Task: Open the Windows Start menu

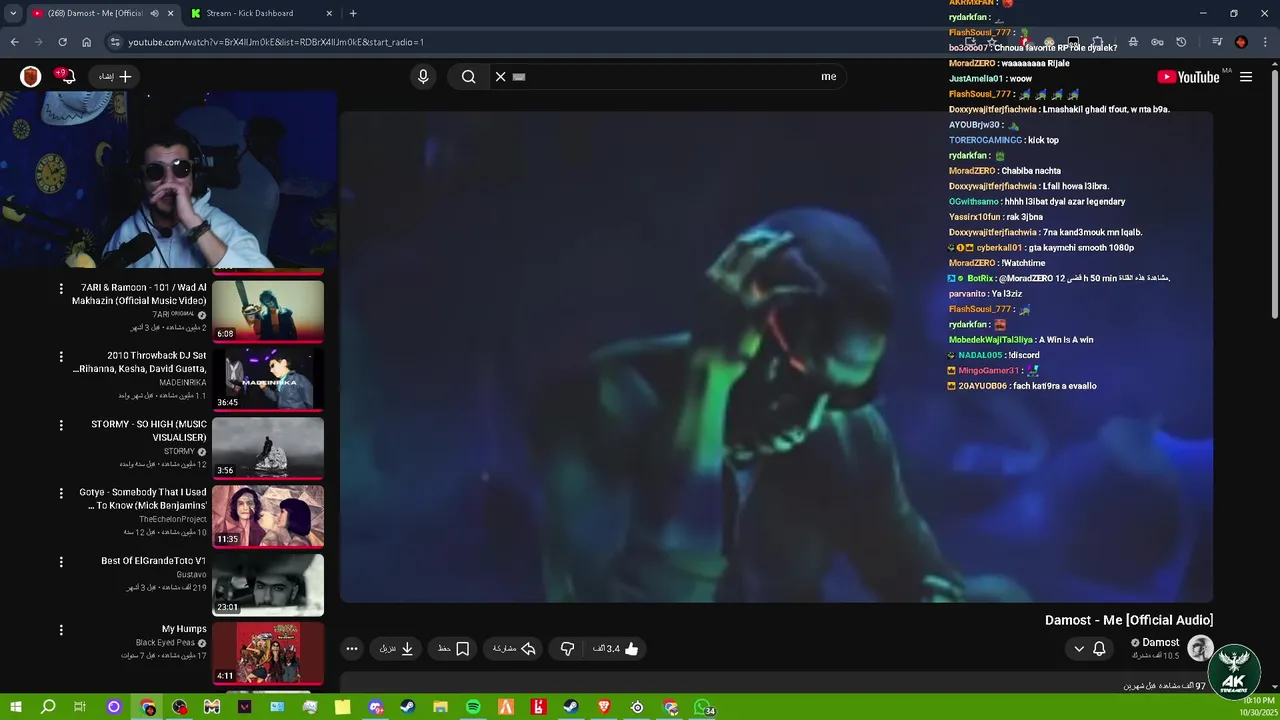Action: [x=15, y=707]
